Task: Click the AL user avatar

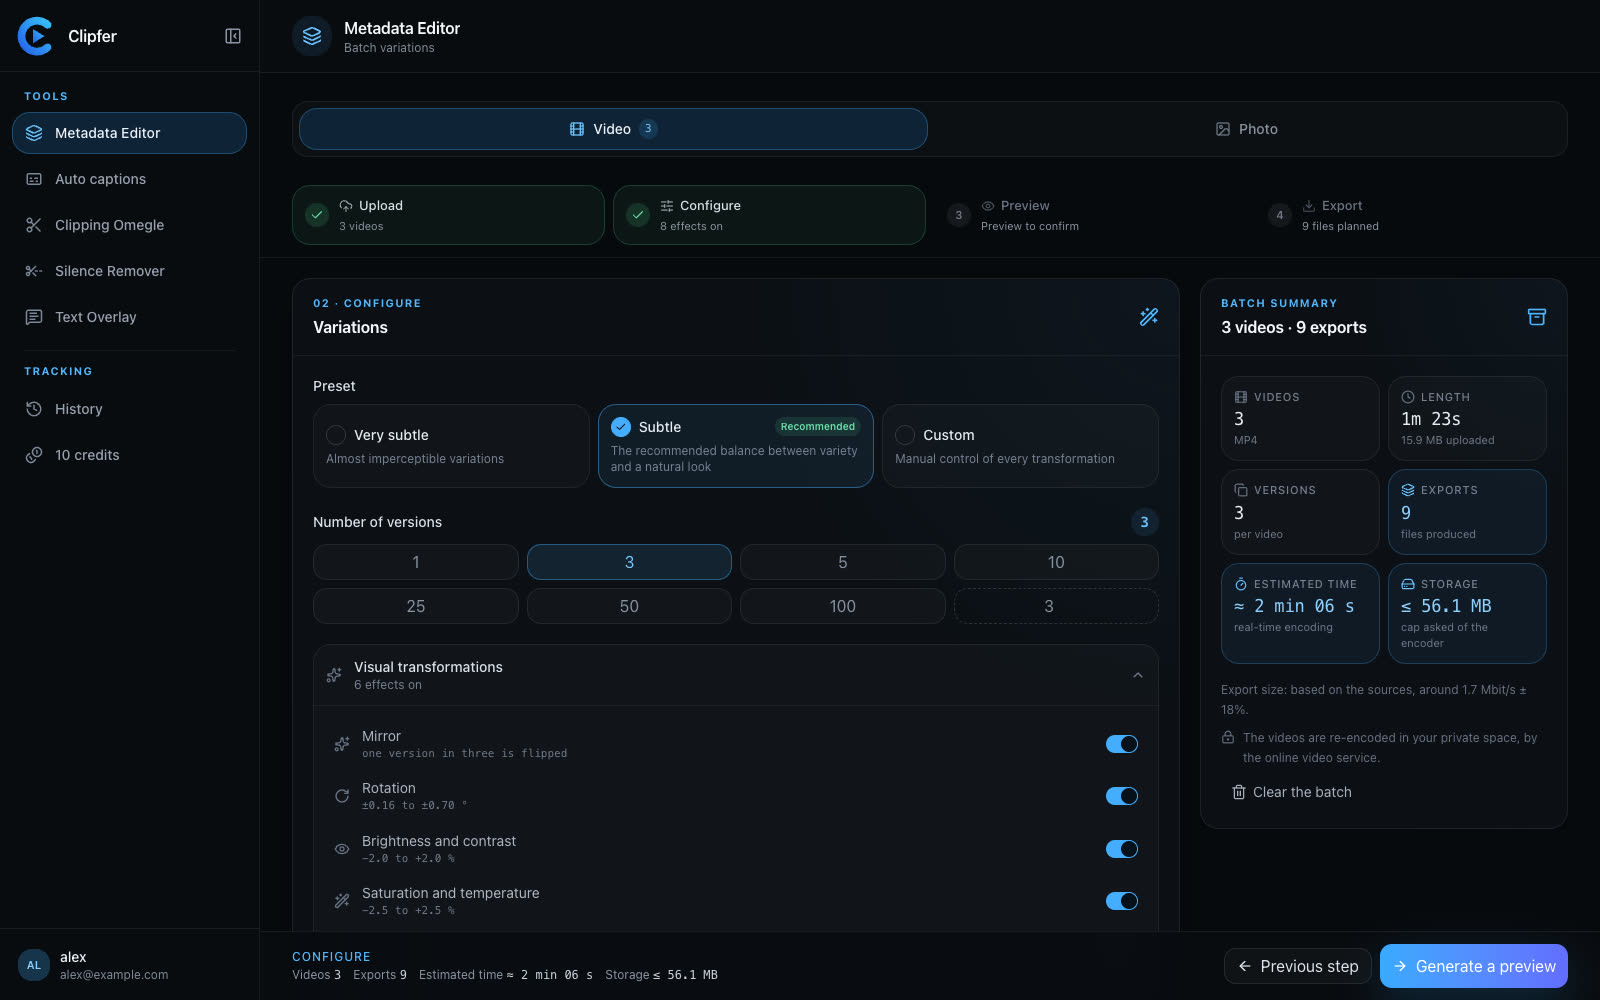Action: [34, 965]
